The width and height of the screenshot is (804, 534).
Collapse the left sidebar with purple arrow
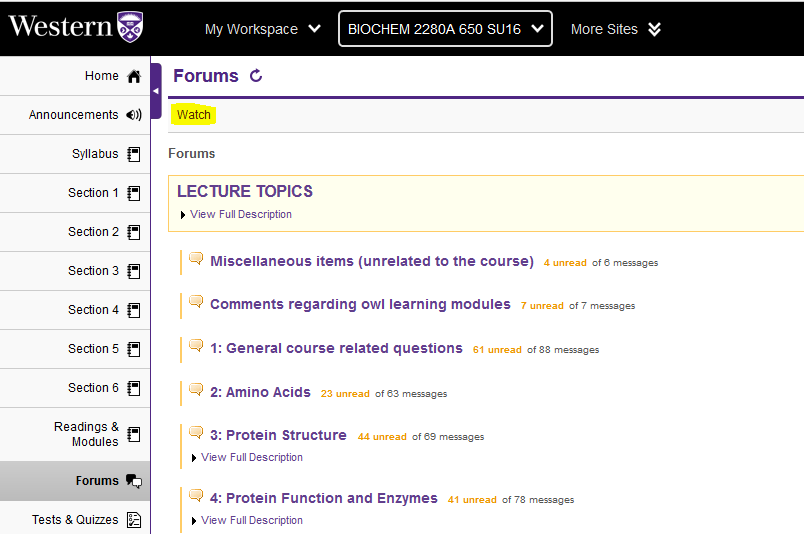pos(156,91)
